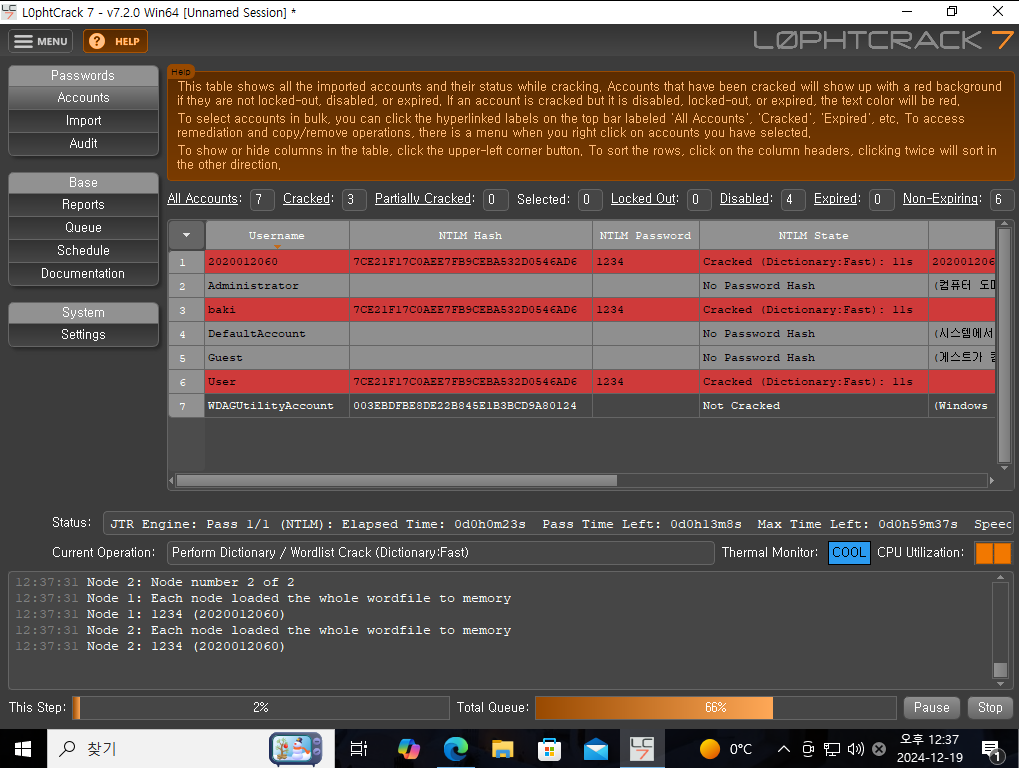The width and height of the screenshot is (1019, 768).
Task: Open the Import page in the sidebar
Action: click(83, 120)
